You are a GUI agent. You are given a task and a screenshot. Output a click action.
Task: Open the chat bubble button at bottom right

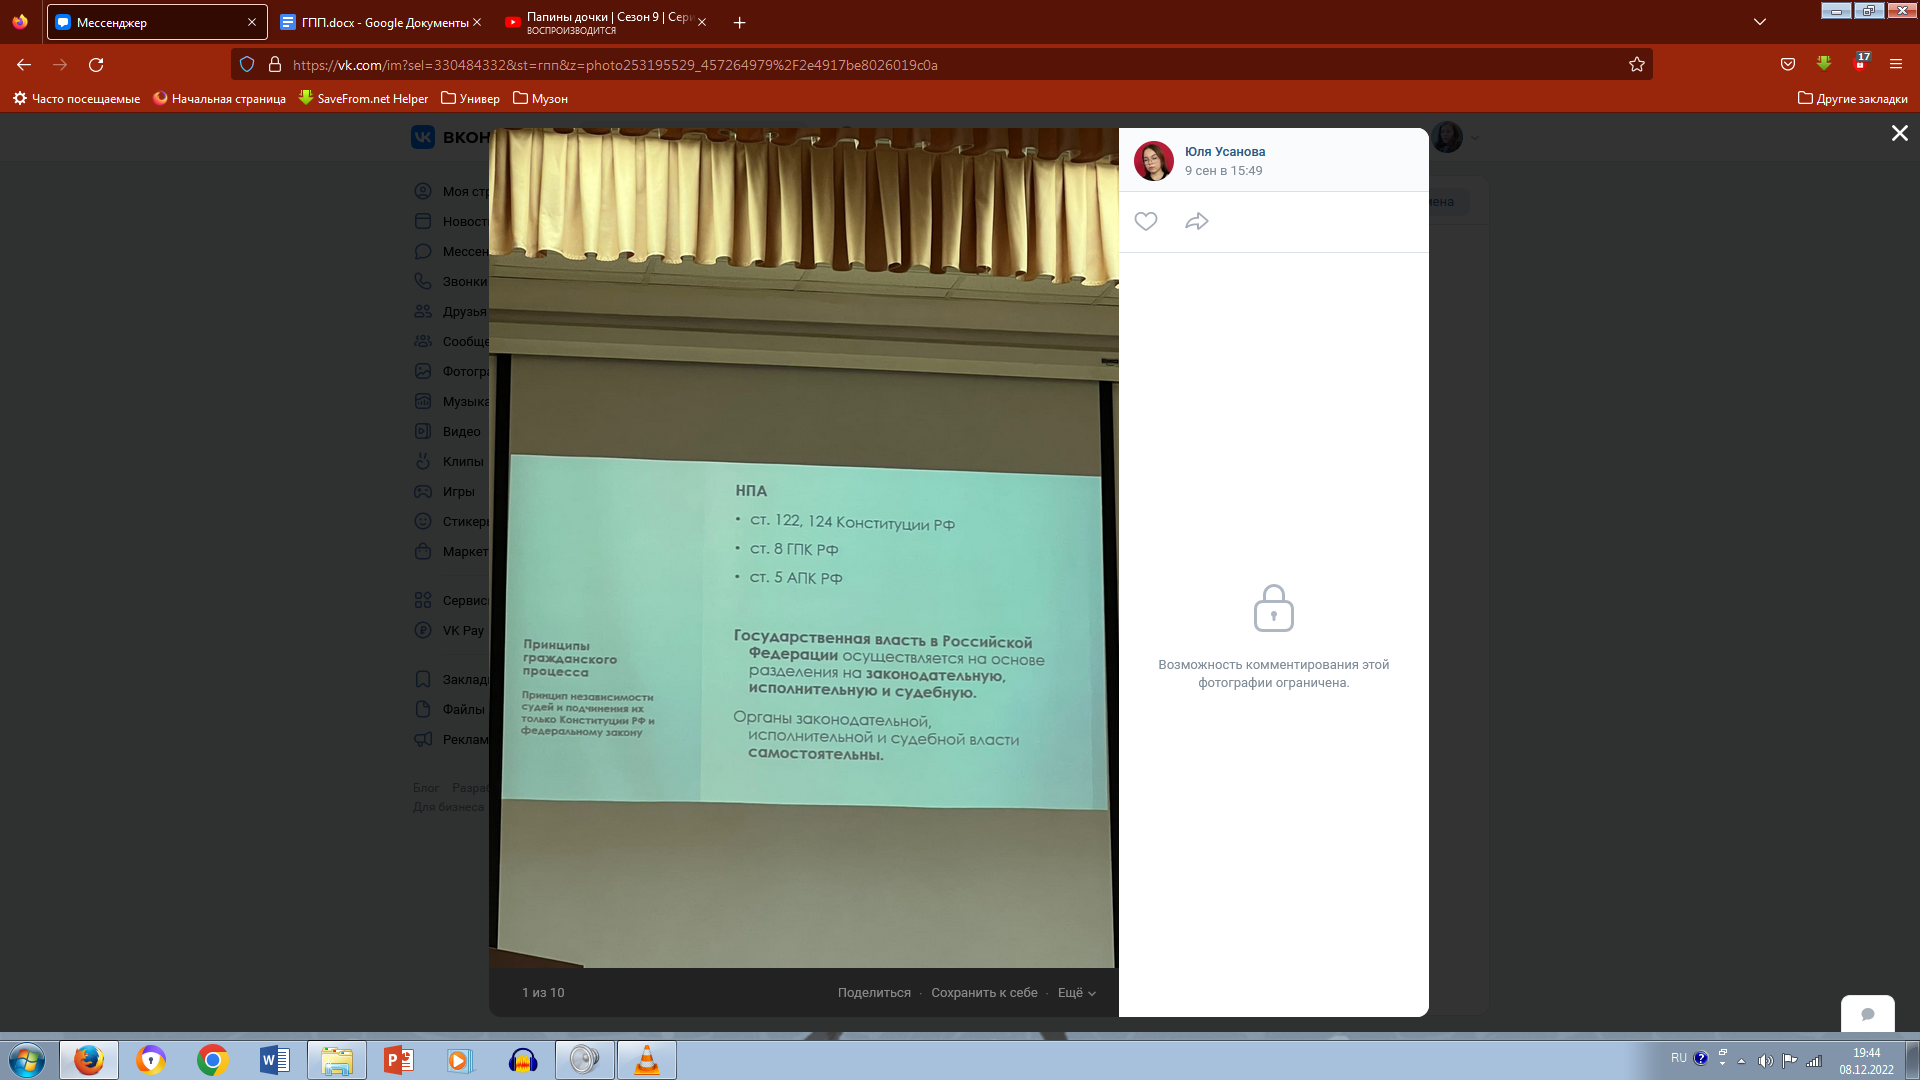[1868, 1014]
